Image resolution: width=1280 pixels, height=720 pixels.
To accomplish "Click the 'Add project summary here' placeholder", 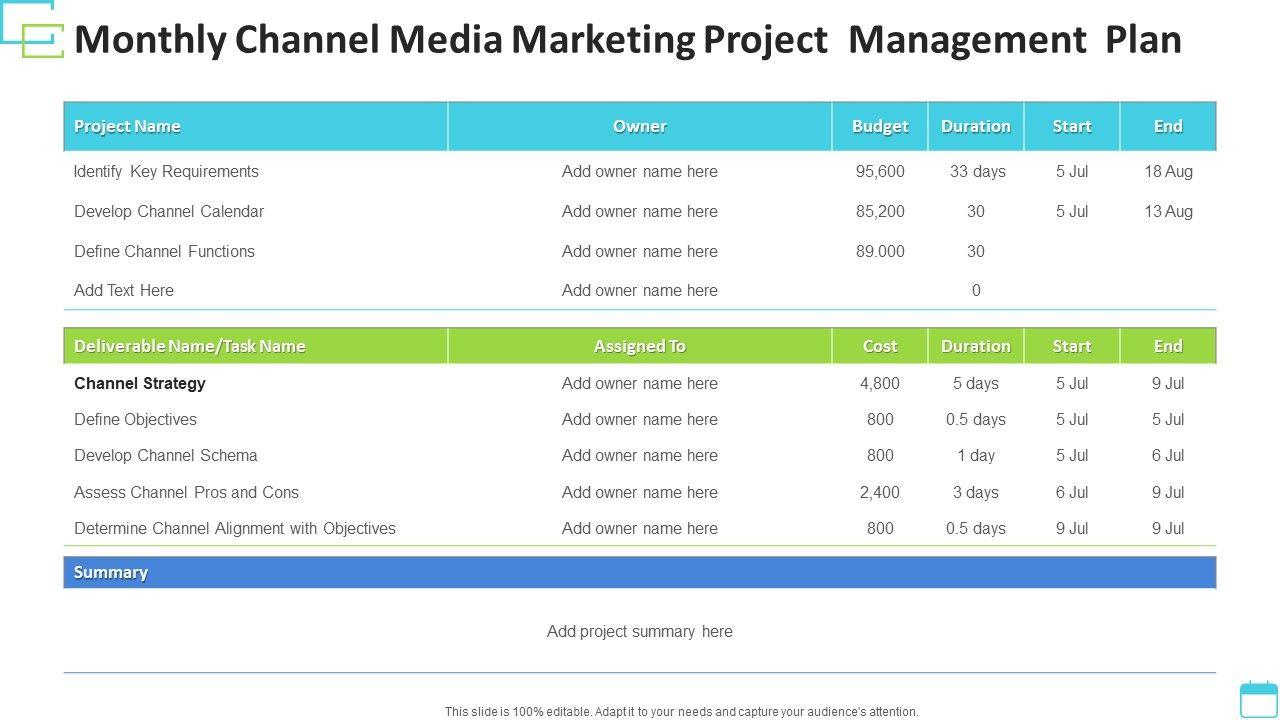I will [640, 631].
